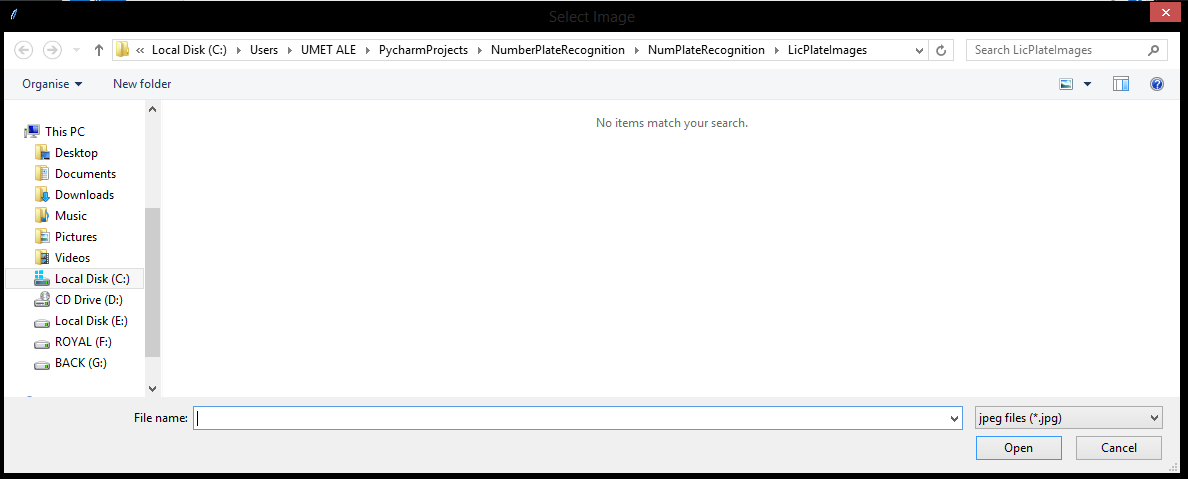This screenshot has height=479, width=1188.
Task: Click the Documents folder icon
Action: click(42, 174)
